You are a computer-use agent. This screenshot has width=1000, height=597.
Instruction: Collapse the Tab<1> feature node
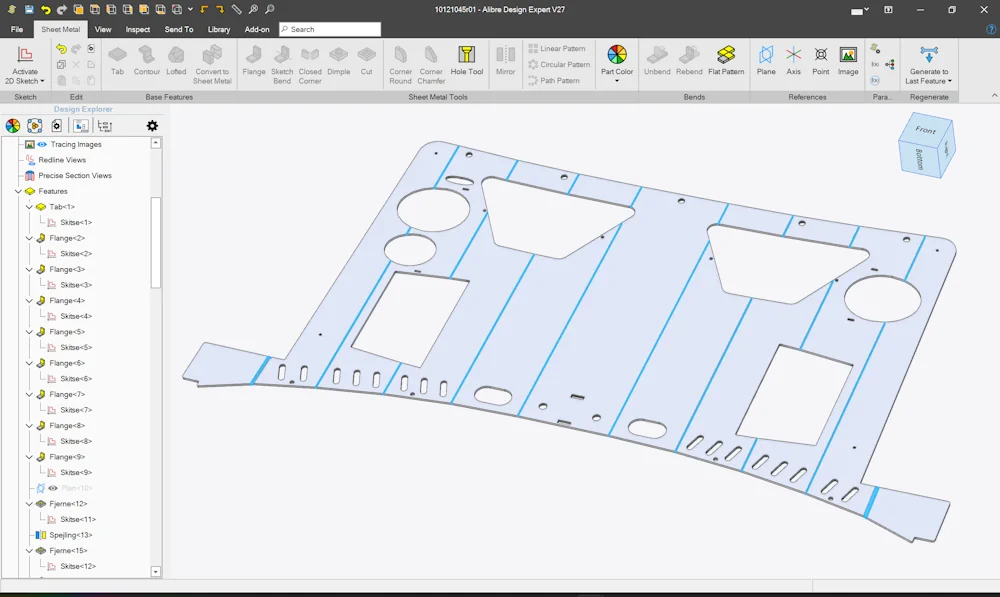(x=29, y=207)
